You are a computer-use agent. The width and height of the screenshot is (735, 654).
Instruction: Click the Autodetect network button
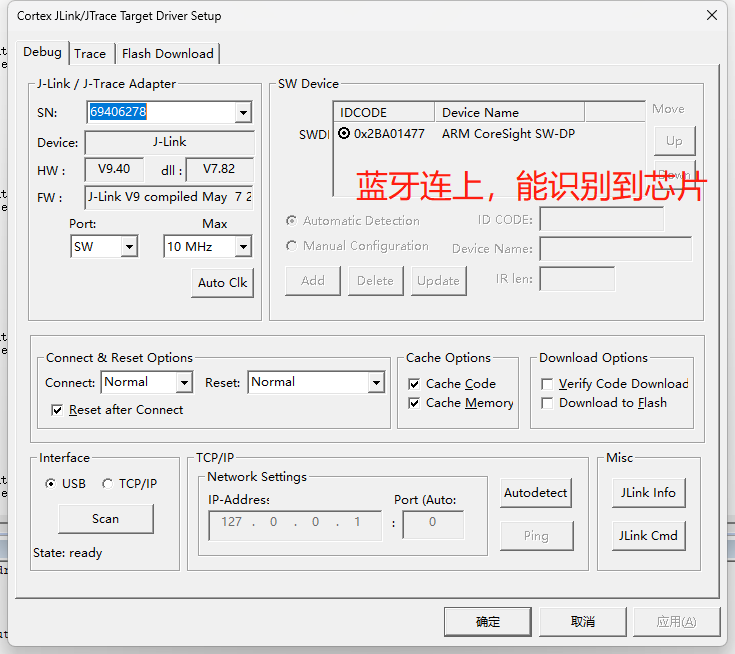[536, 493]
